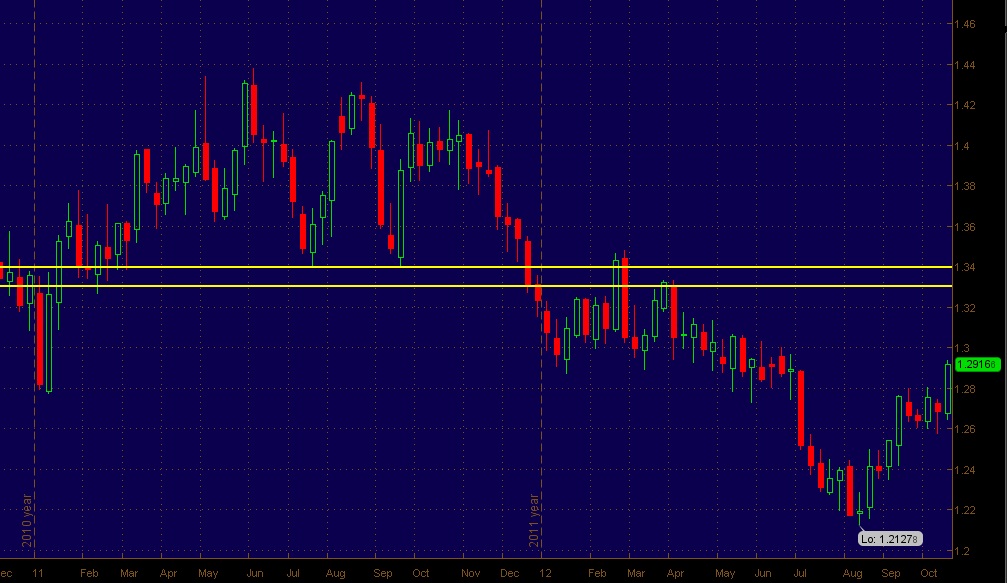Viewport: 1007px width, 584px height.
Task: Click the 1.44 price axis label
Action: tap(965, 65)
